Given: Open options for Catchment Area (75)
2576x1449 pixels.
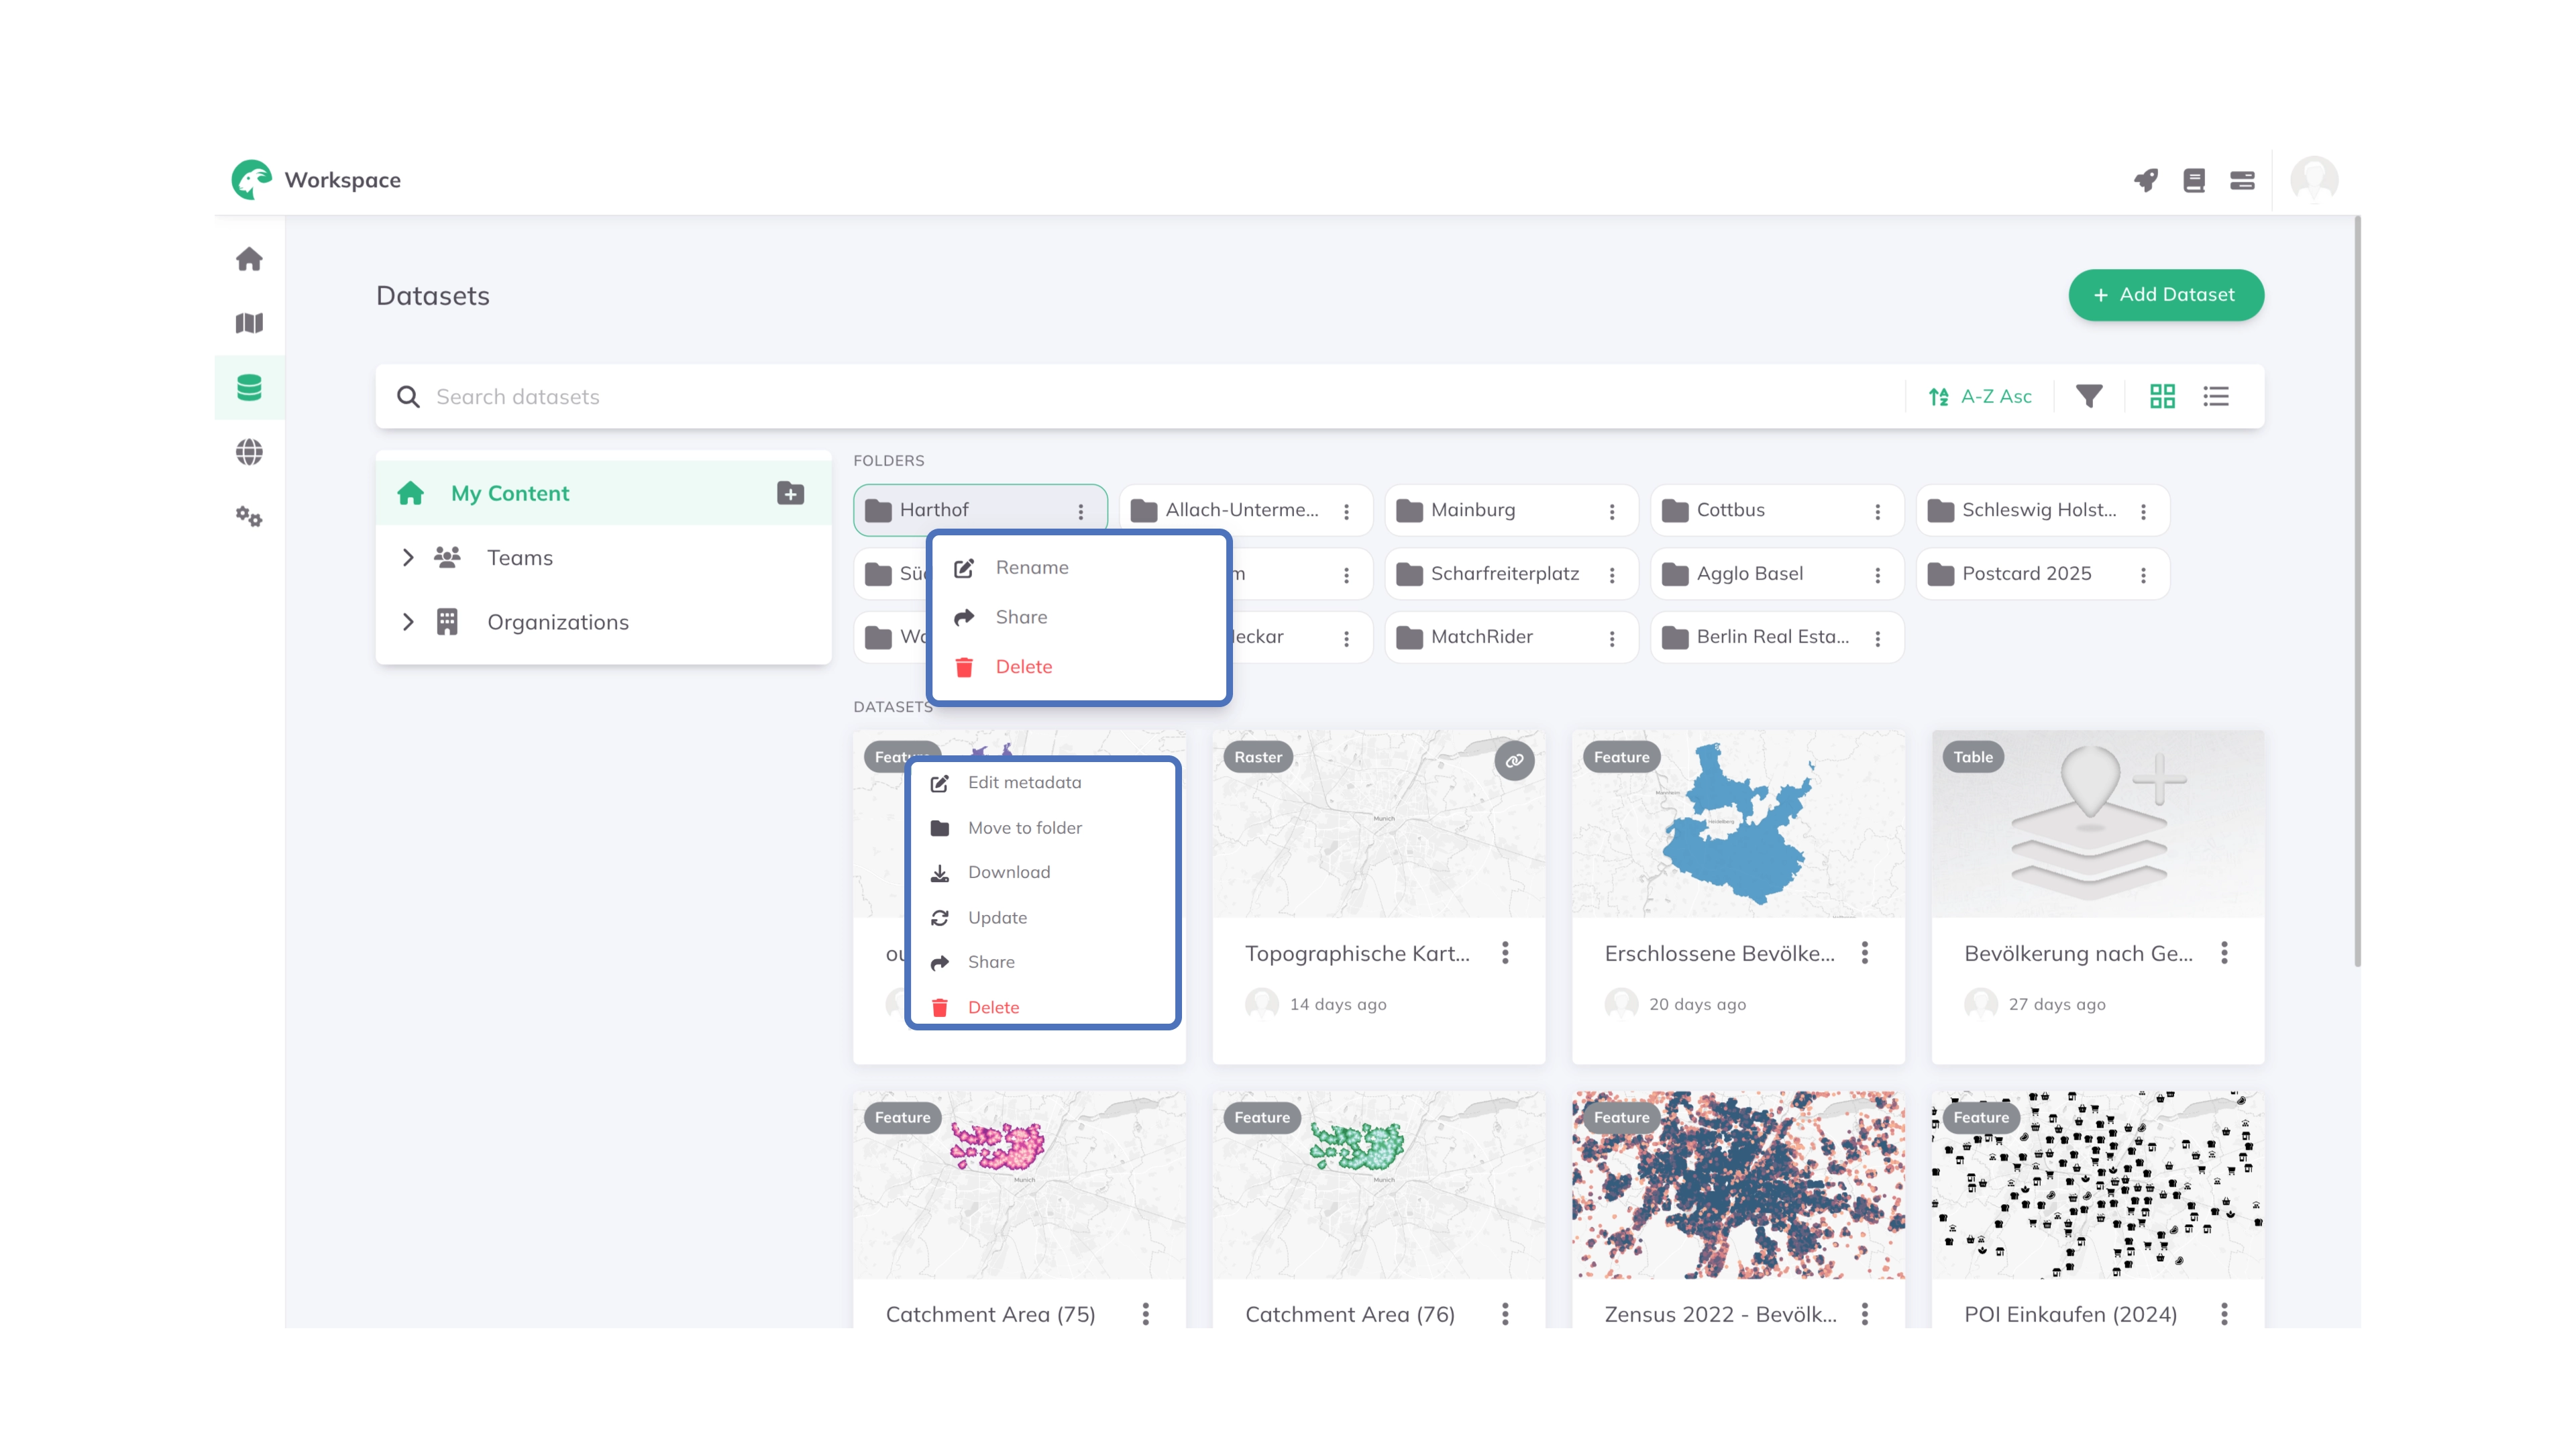Looking at the screenshot, I should coord(1146,1314).
